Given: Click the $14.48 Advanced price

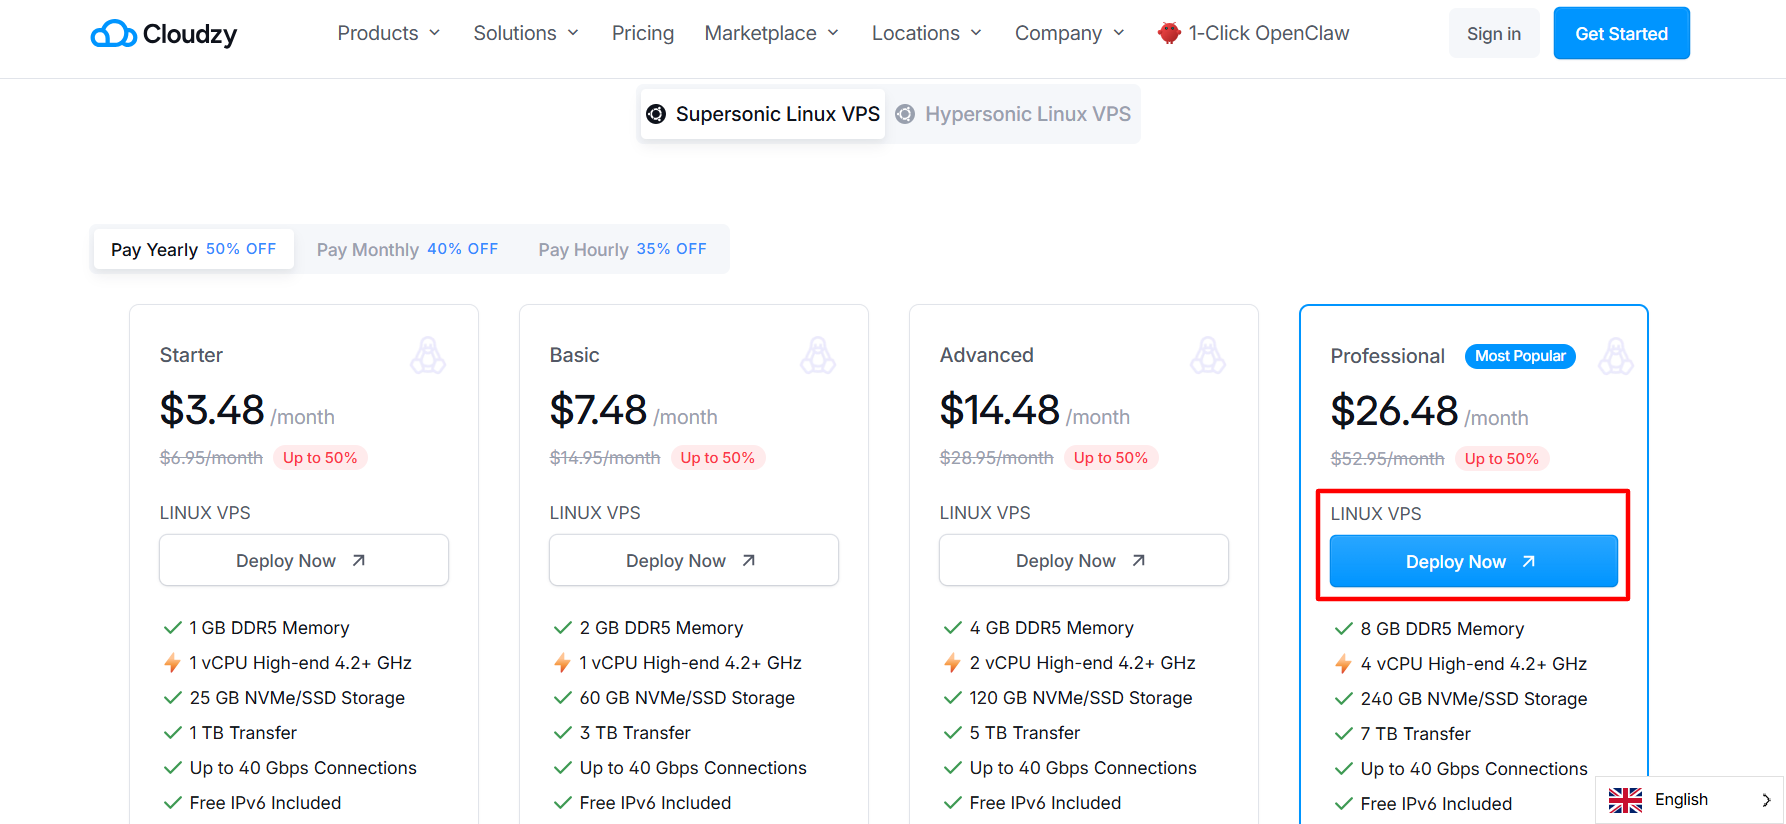Looking at the screenshot, I should pos(999,410).
